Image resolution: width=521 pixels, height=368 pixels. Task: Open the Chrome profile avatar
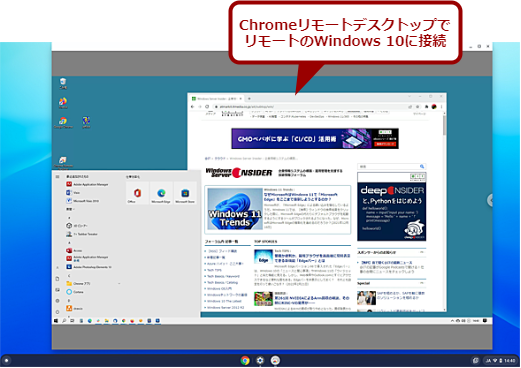tap(434, 107)
